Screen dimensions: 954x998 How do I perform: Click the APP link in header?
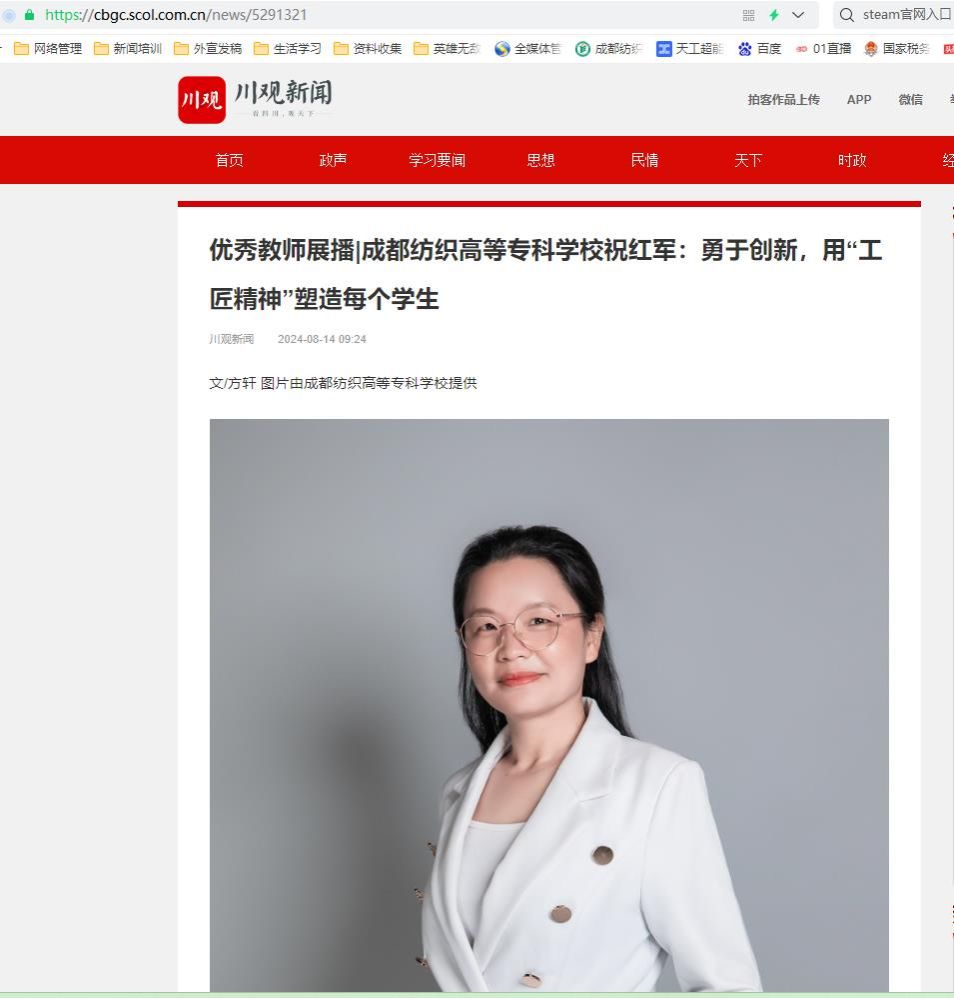(x=859, y=99)
